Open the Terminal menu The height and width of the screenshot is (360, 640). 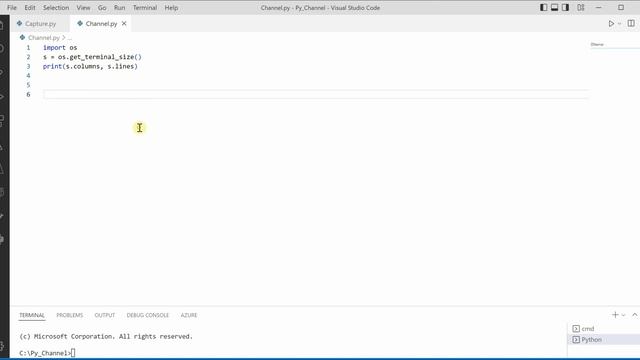(145, 8)
